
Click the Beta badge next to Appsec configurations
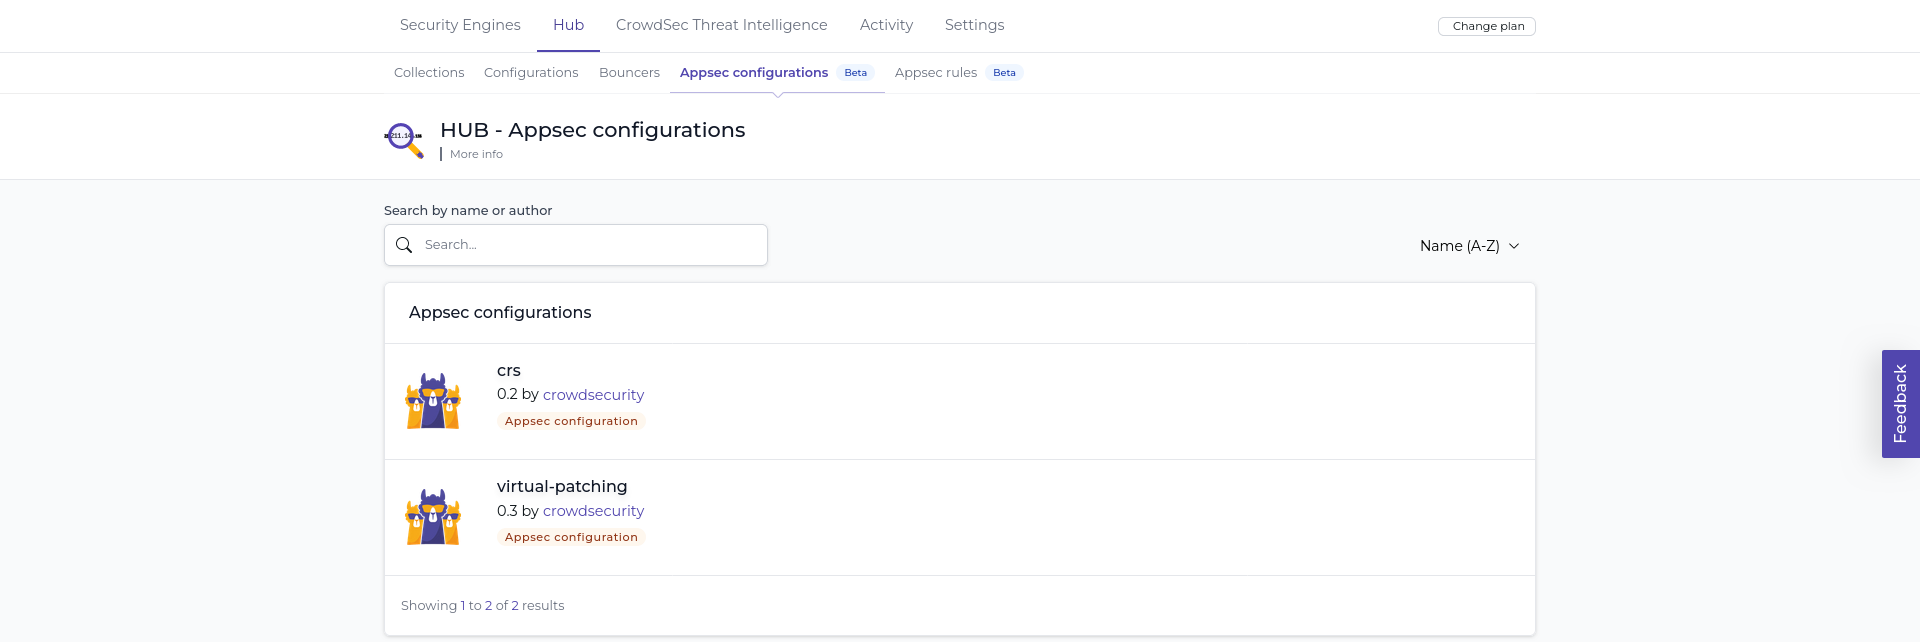pyautogui.click(x=855, y=72)
